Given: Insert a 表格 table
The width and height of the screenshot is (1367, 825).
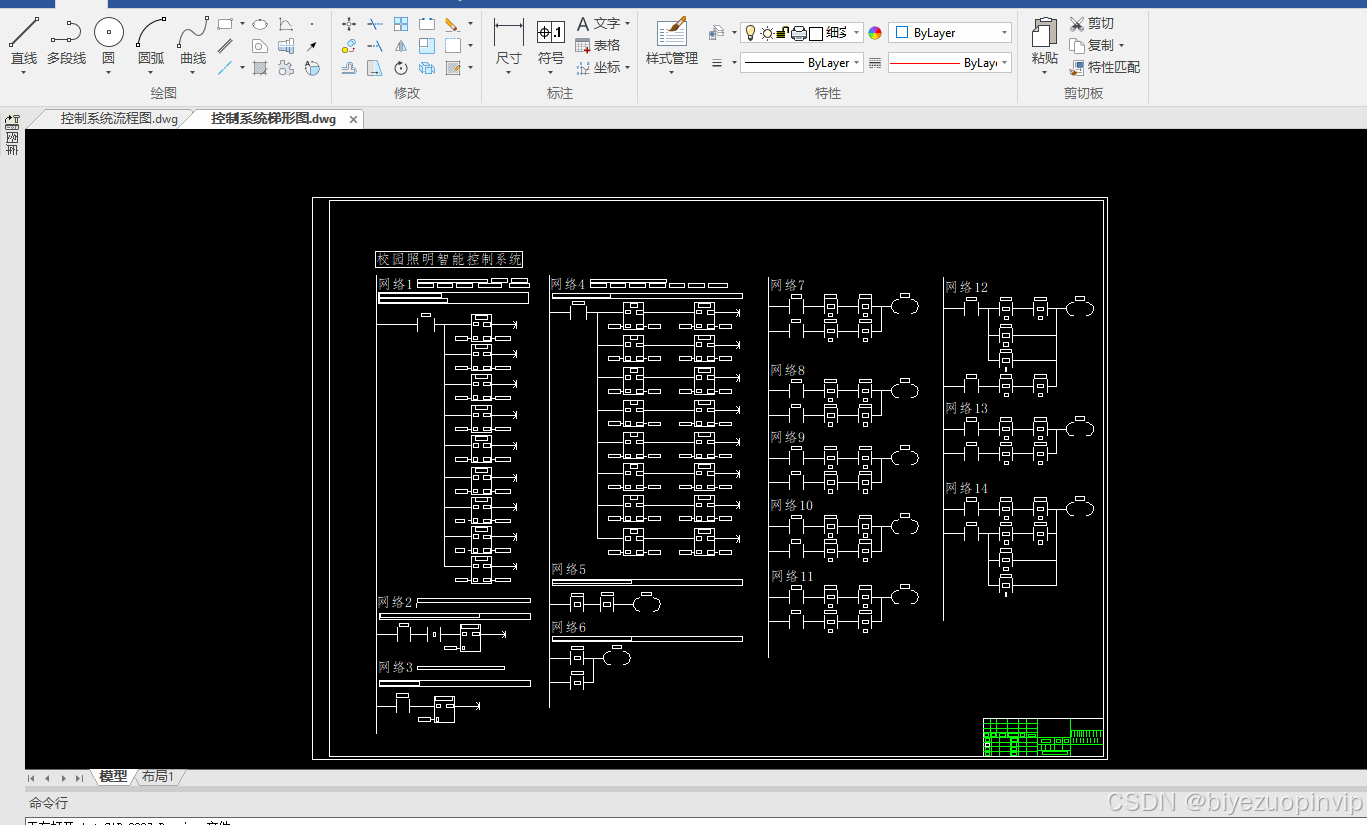Looking at the screenshot, I should 598,45.
